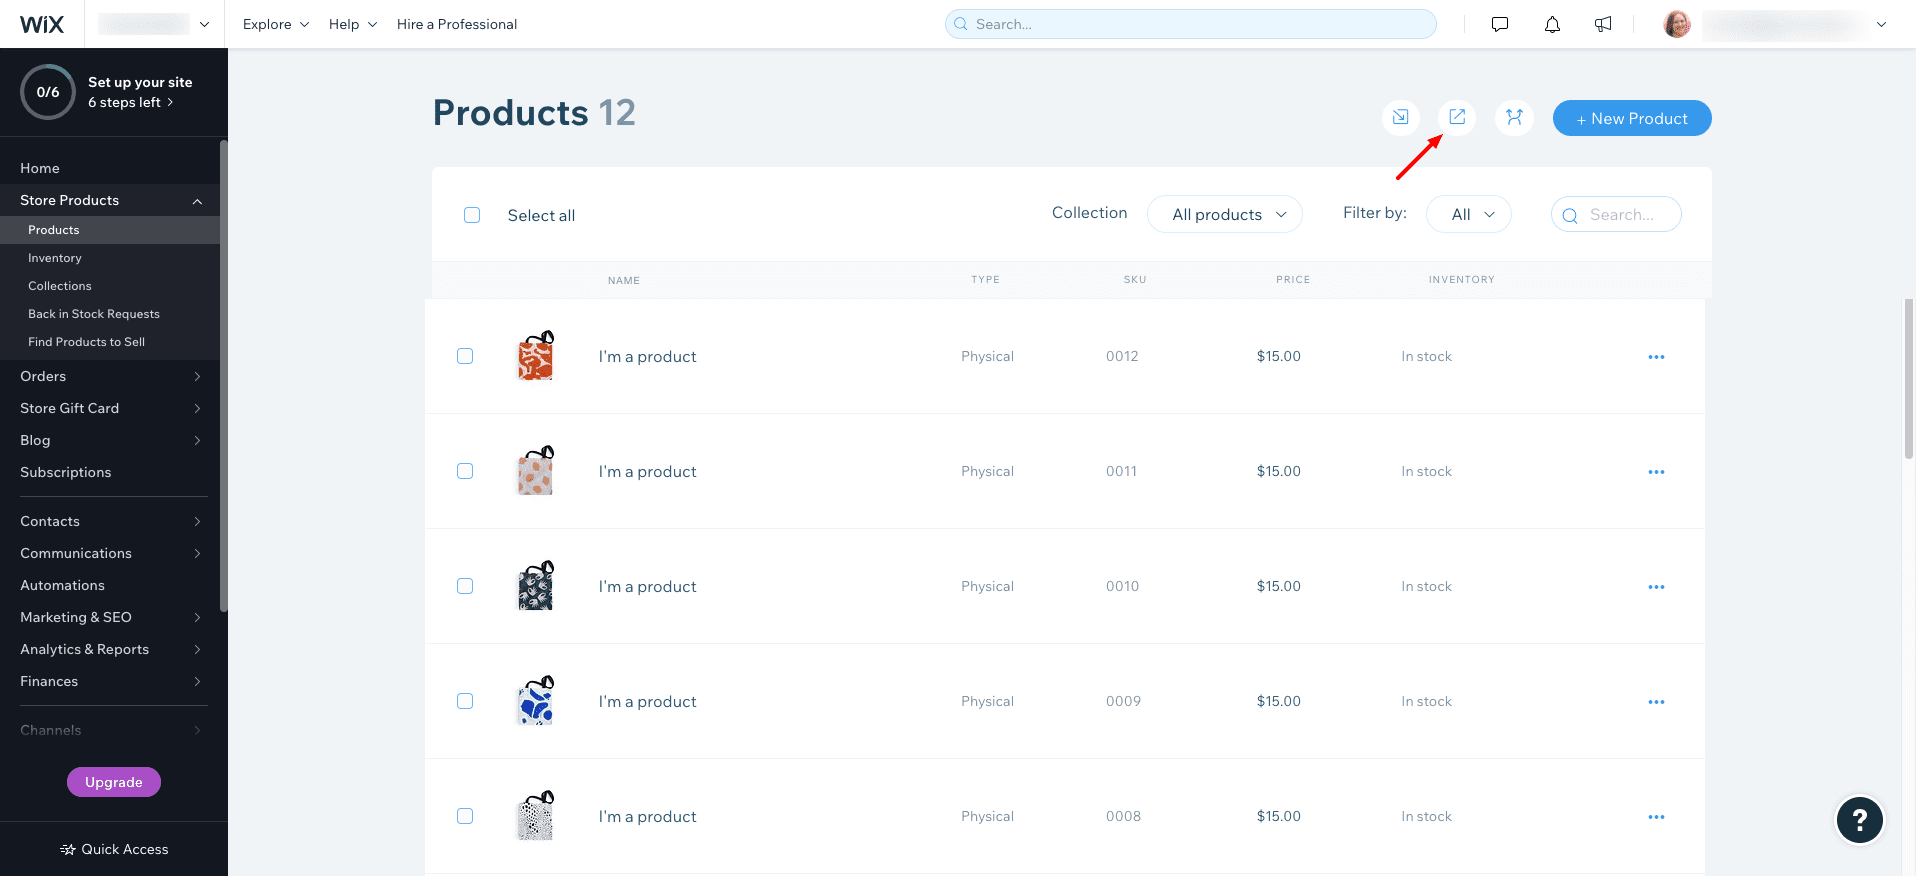Click the New Product button
This screenshot has width=1916, height=876.
pyautogui.click(x=1631, y=118)
